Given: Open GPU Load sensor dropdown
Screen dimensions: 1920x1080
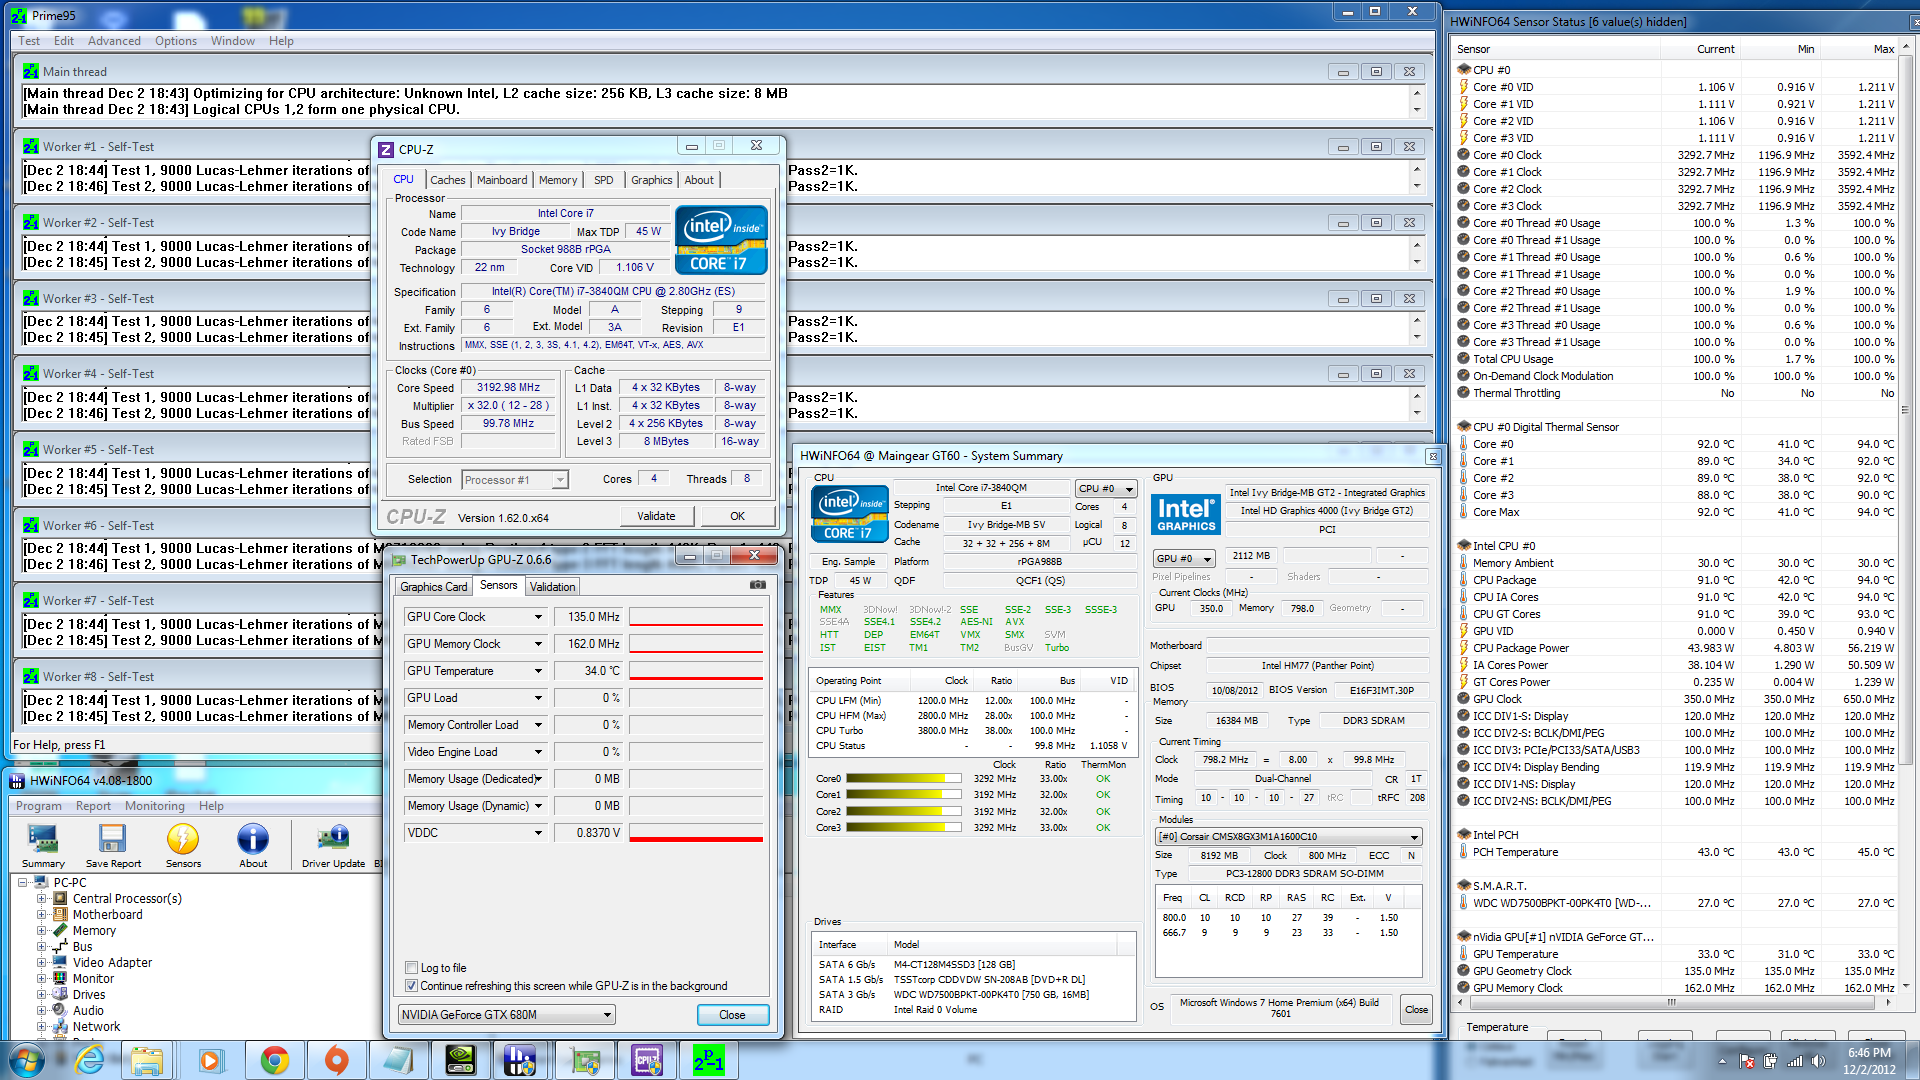Looking at the screenshot, I should click(x=538, y=698).
